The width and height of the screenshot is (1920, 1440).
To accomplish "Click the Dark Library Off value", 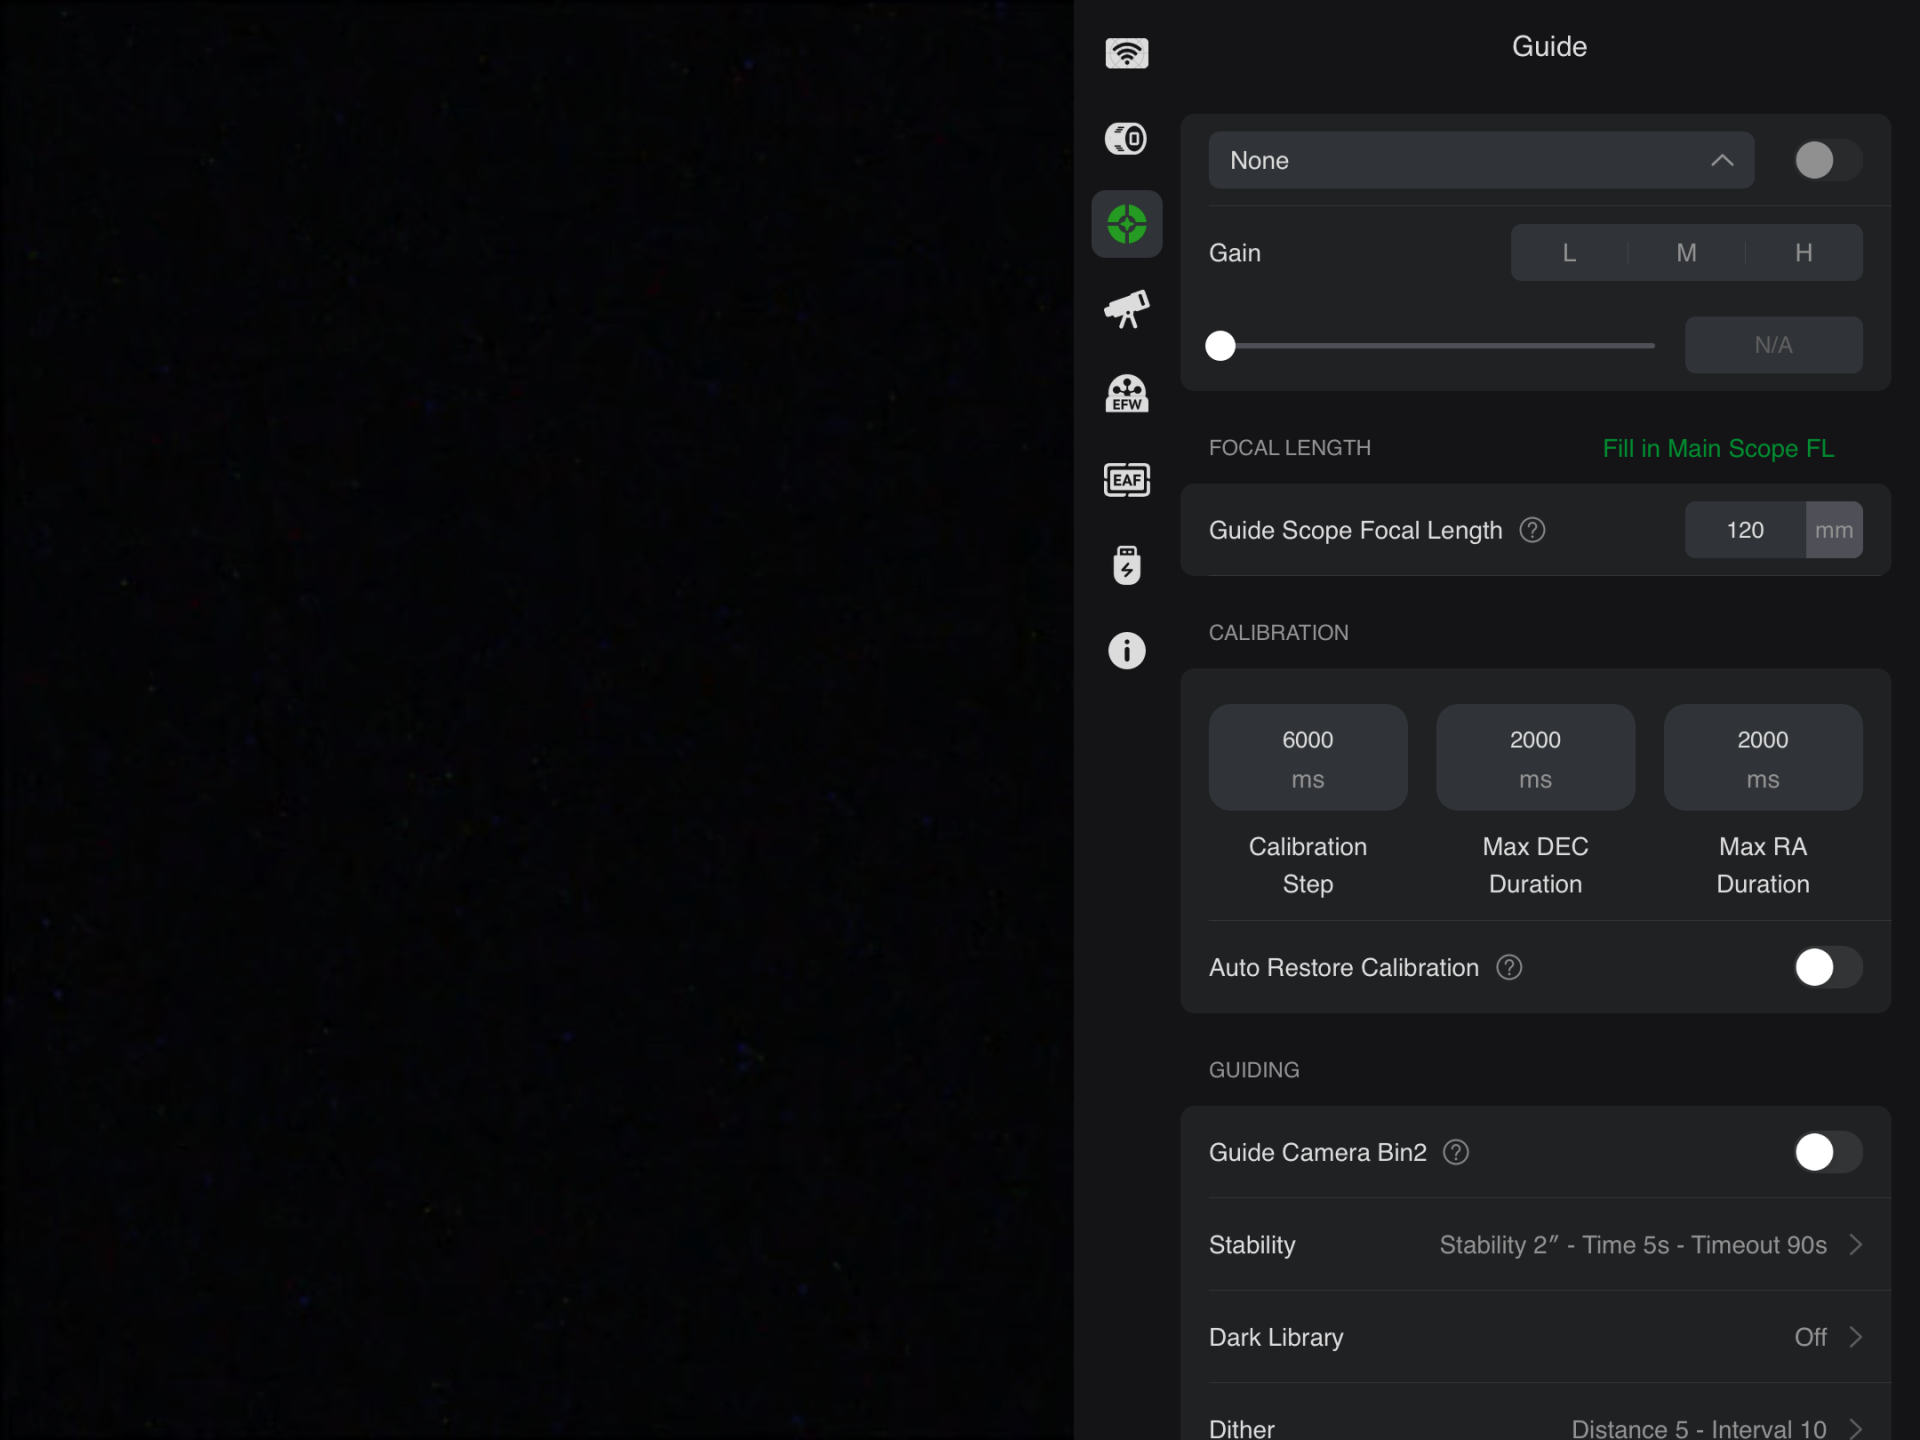I will [x=1810, y=1337].
